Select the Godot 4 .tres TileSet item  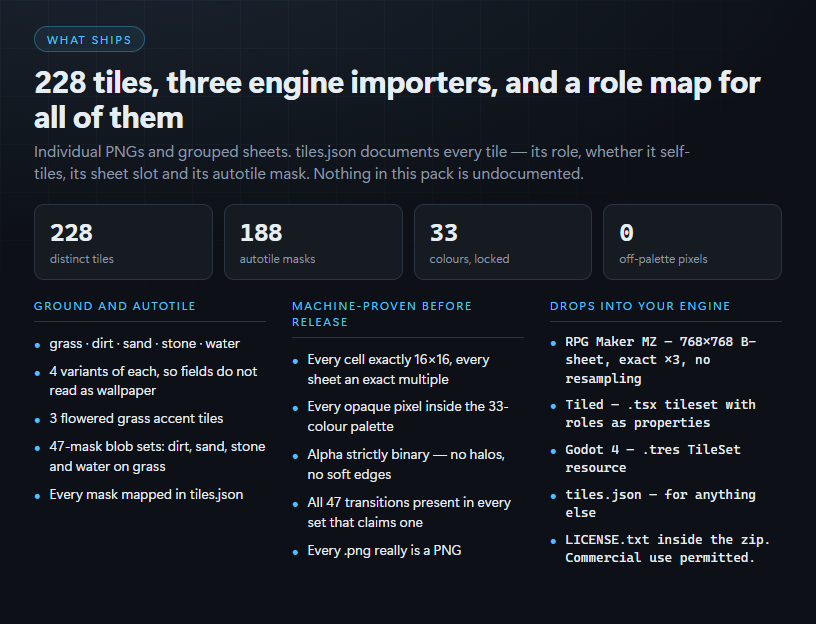653,459
